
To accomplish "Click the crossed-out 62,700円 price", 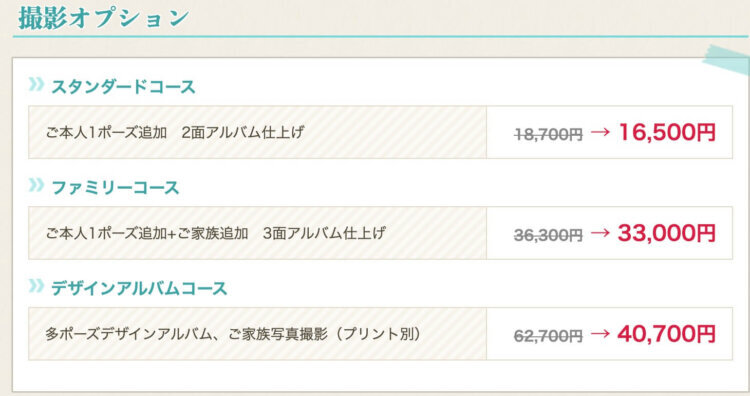I will point(548,336).
